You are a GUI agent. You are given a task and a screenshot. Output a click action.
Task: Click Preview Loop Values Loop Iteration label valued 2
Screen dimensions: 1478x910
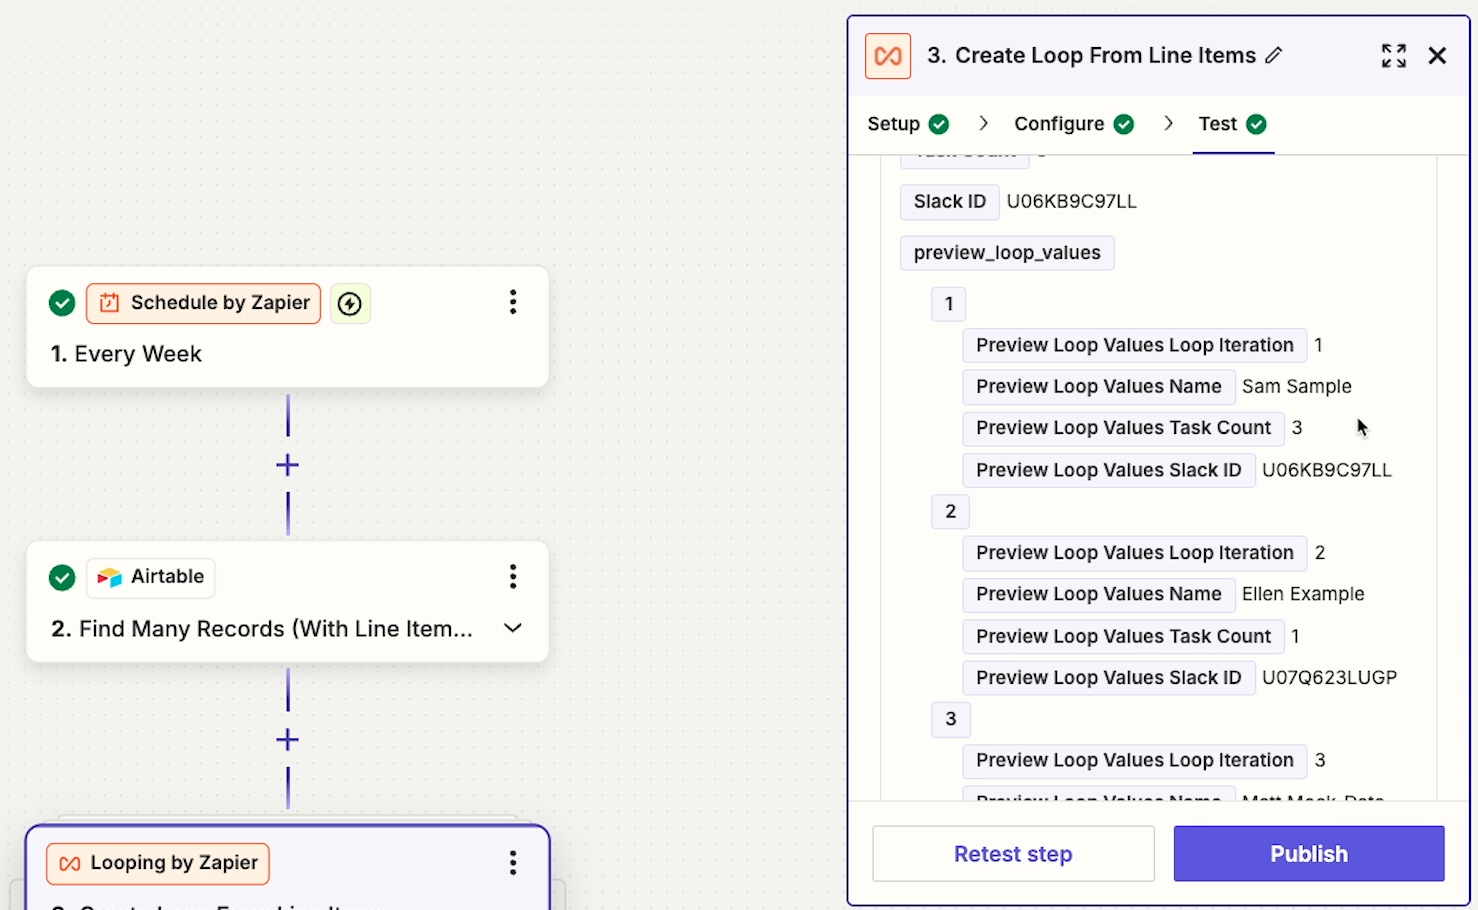[x=1135, y=553]
